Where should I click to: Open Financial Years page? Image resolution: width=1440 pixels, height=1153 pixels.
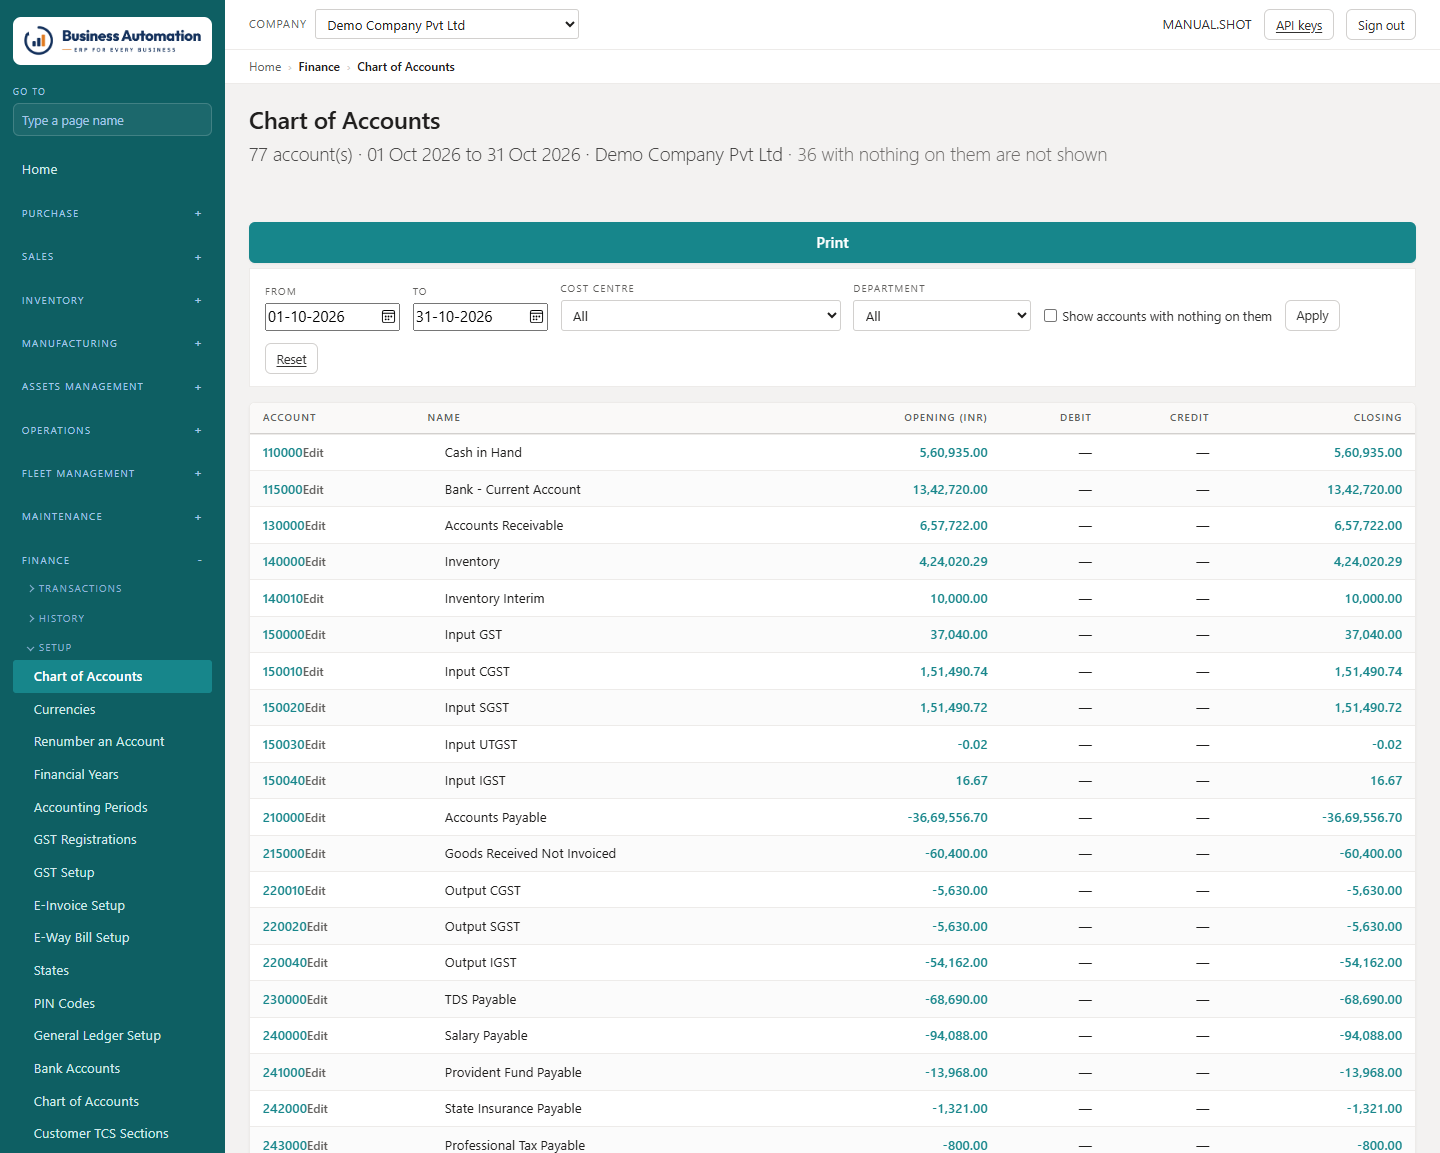(76, 775)
